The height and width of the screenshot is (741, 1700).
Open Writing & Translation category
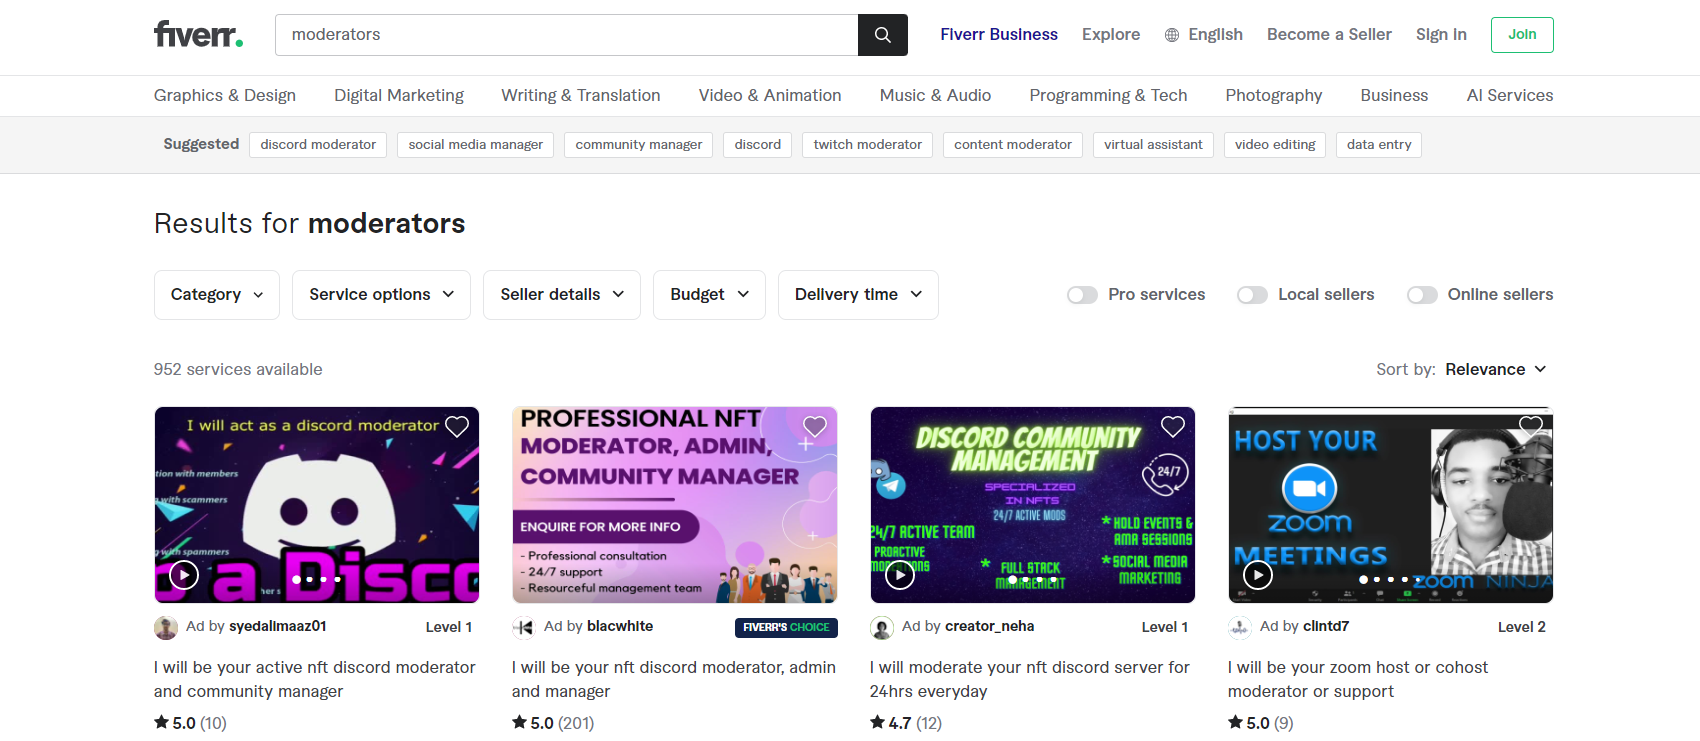581,96
